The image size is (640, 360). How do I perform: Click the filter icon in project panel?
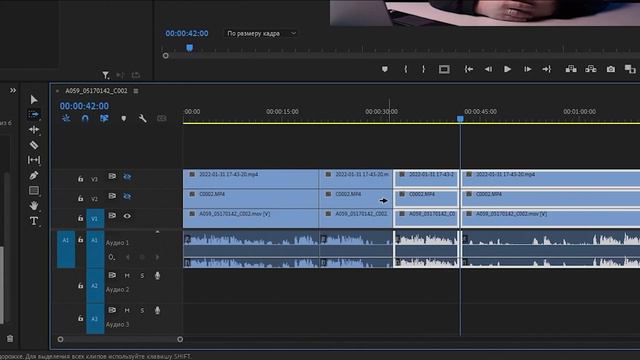106,75
